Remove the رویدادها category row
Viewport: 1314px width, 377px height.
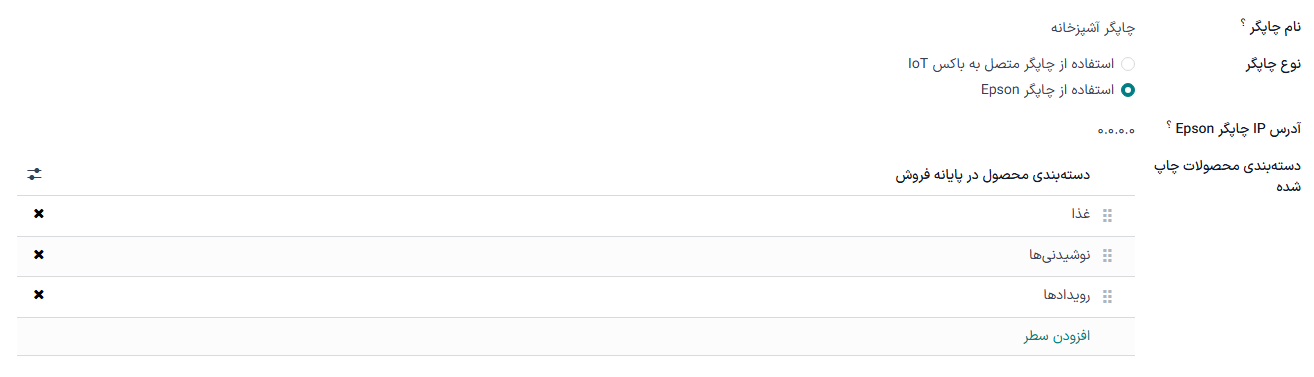pos(39,294)
